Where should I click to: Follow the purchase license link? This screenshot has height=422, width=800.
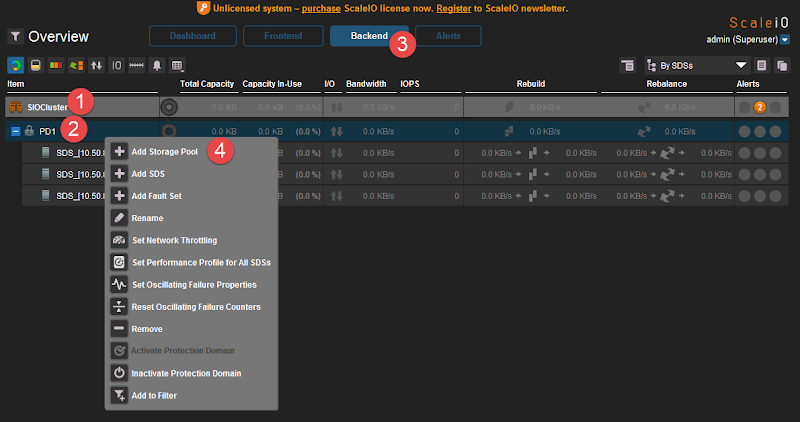click(x=321, y=8)
